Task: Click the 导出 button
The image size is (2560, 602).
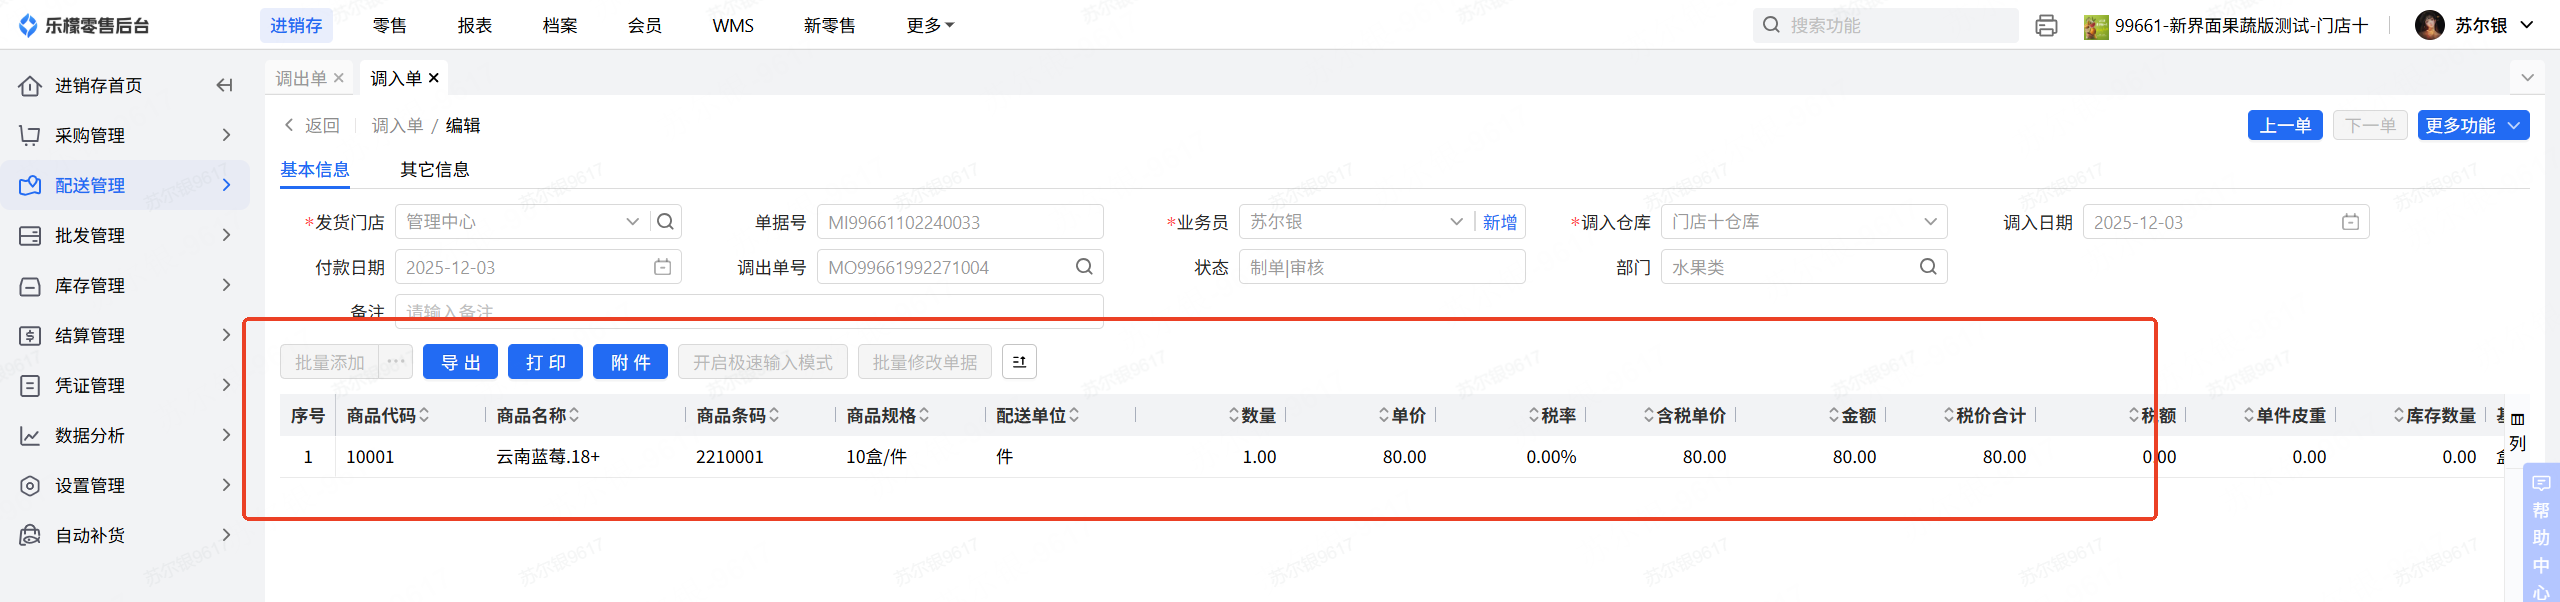Action: (460, 362)
